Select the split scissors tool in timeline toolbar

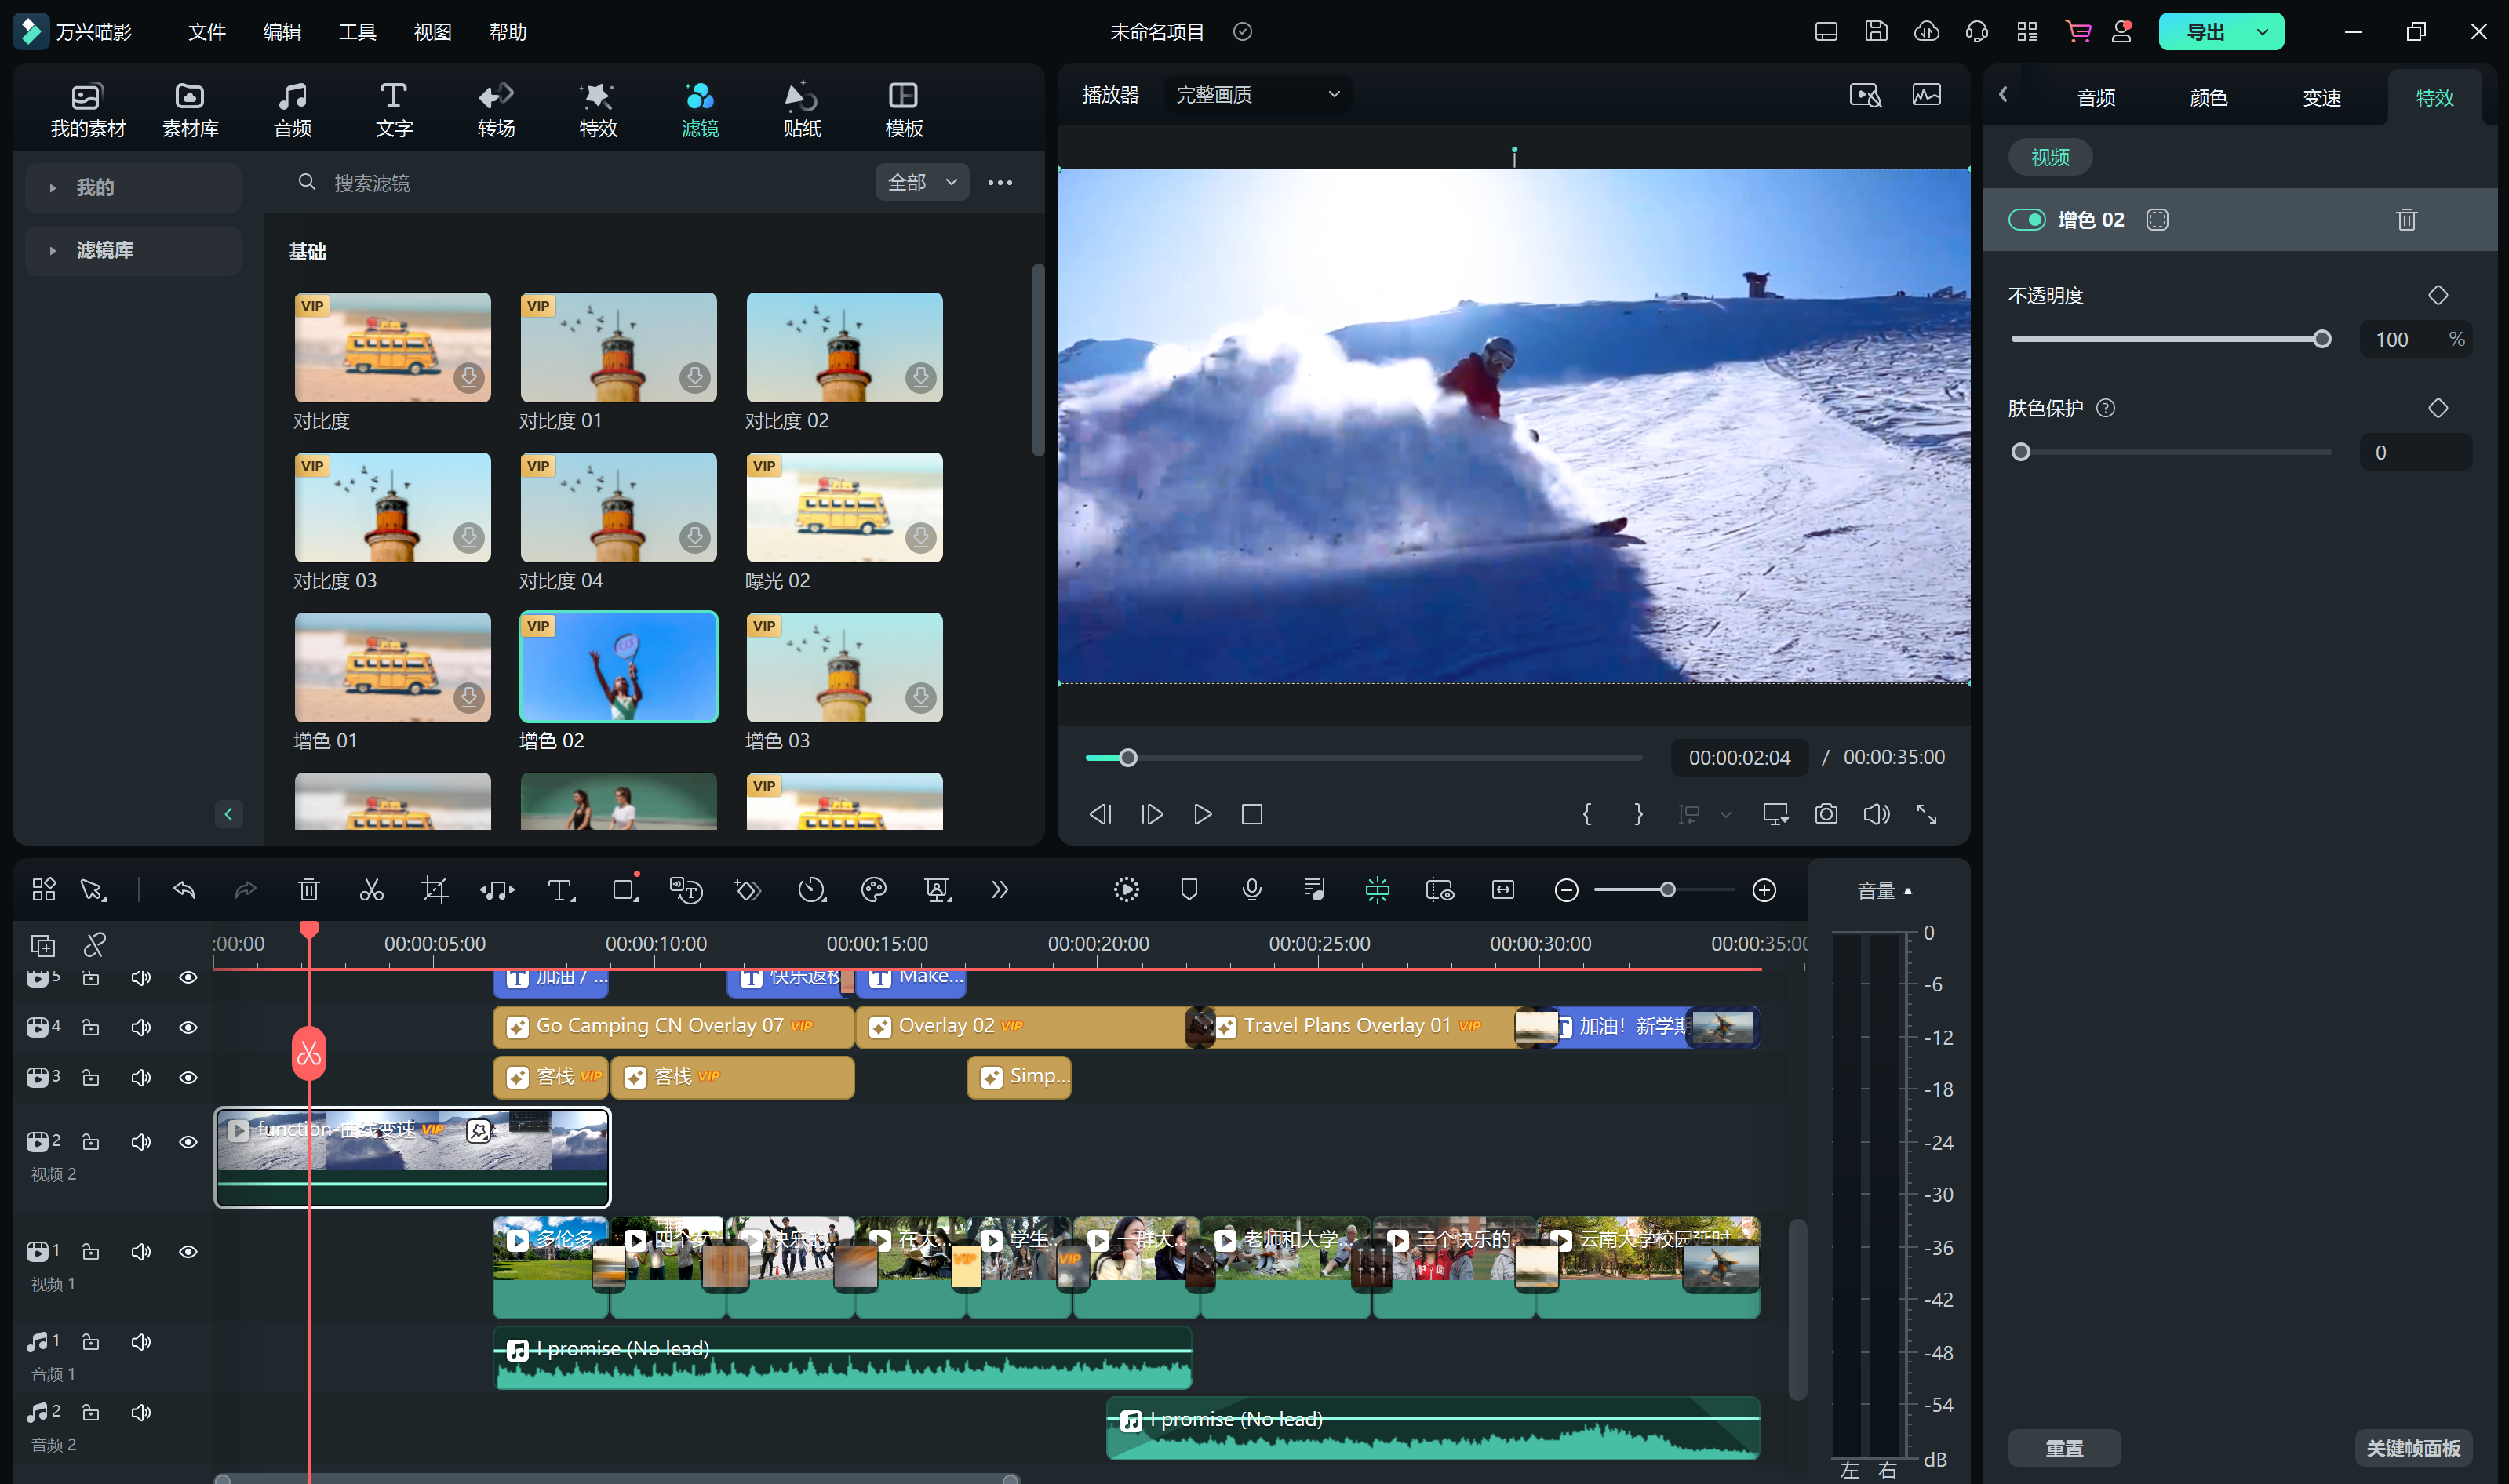pyautogui.click(x=371, y=889)
